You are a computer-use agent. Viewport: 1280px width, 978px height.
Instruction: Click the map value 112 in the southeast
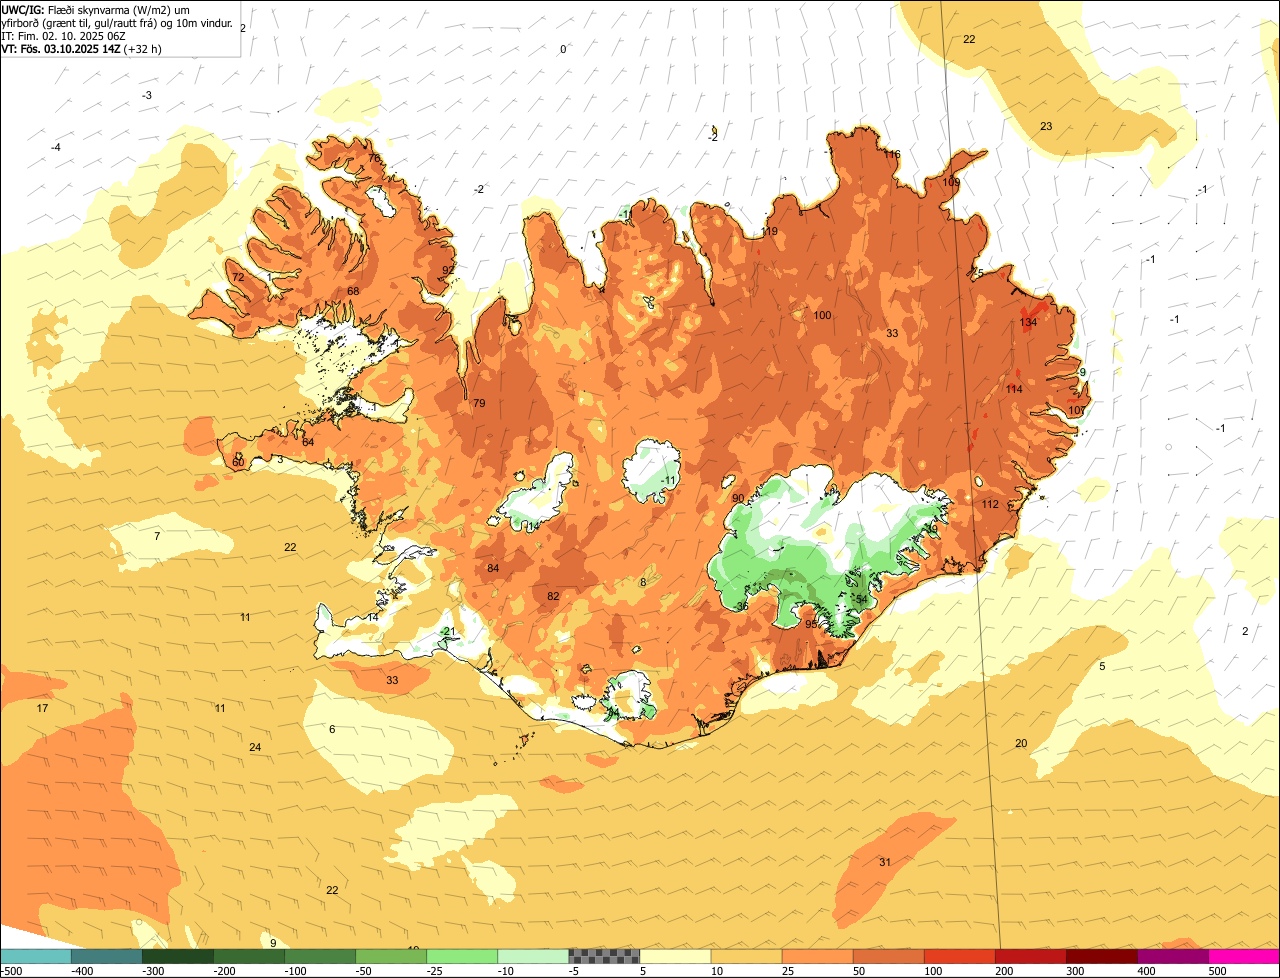[x=990, y=504]
